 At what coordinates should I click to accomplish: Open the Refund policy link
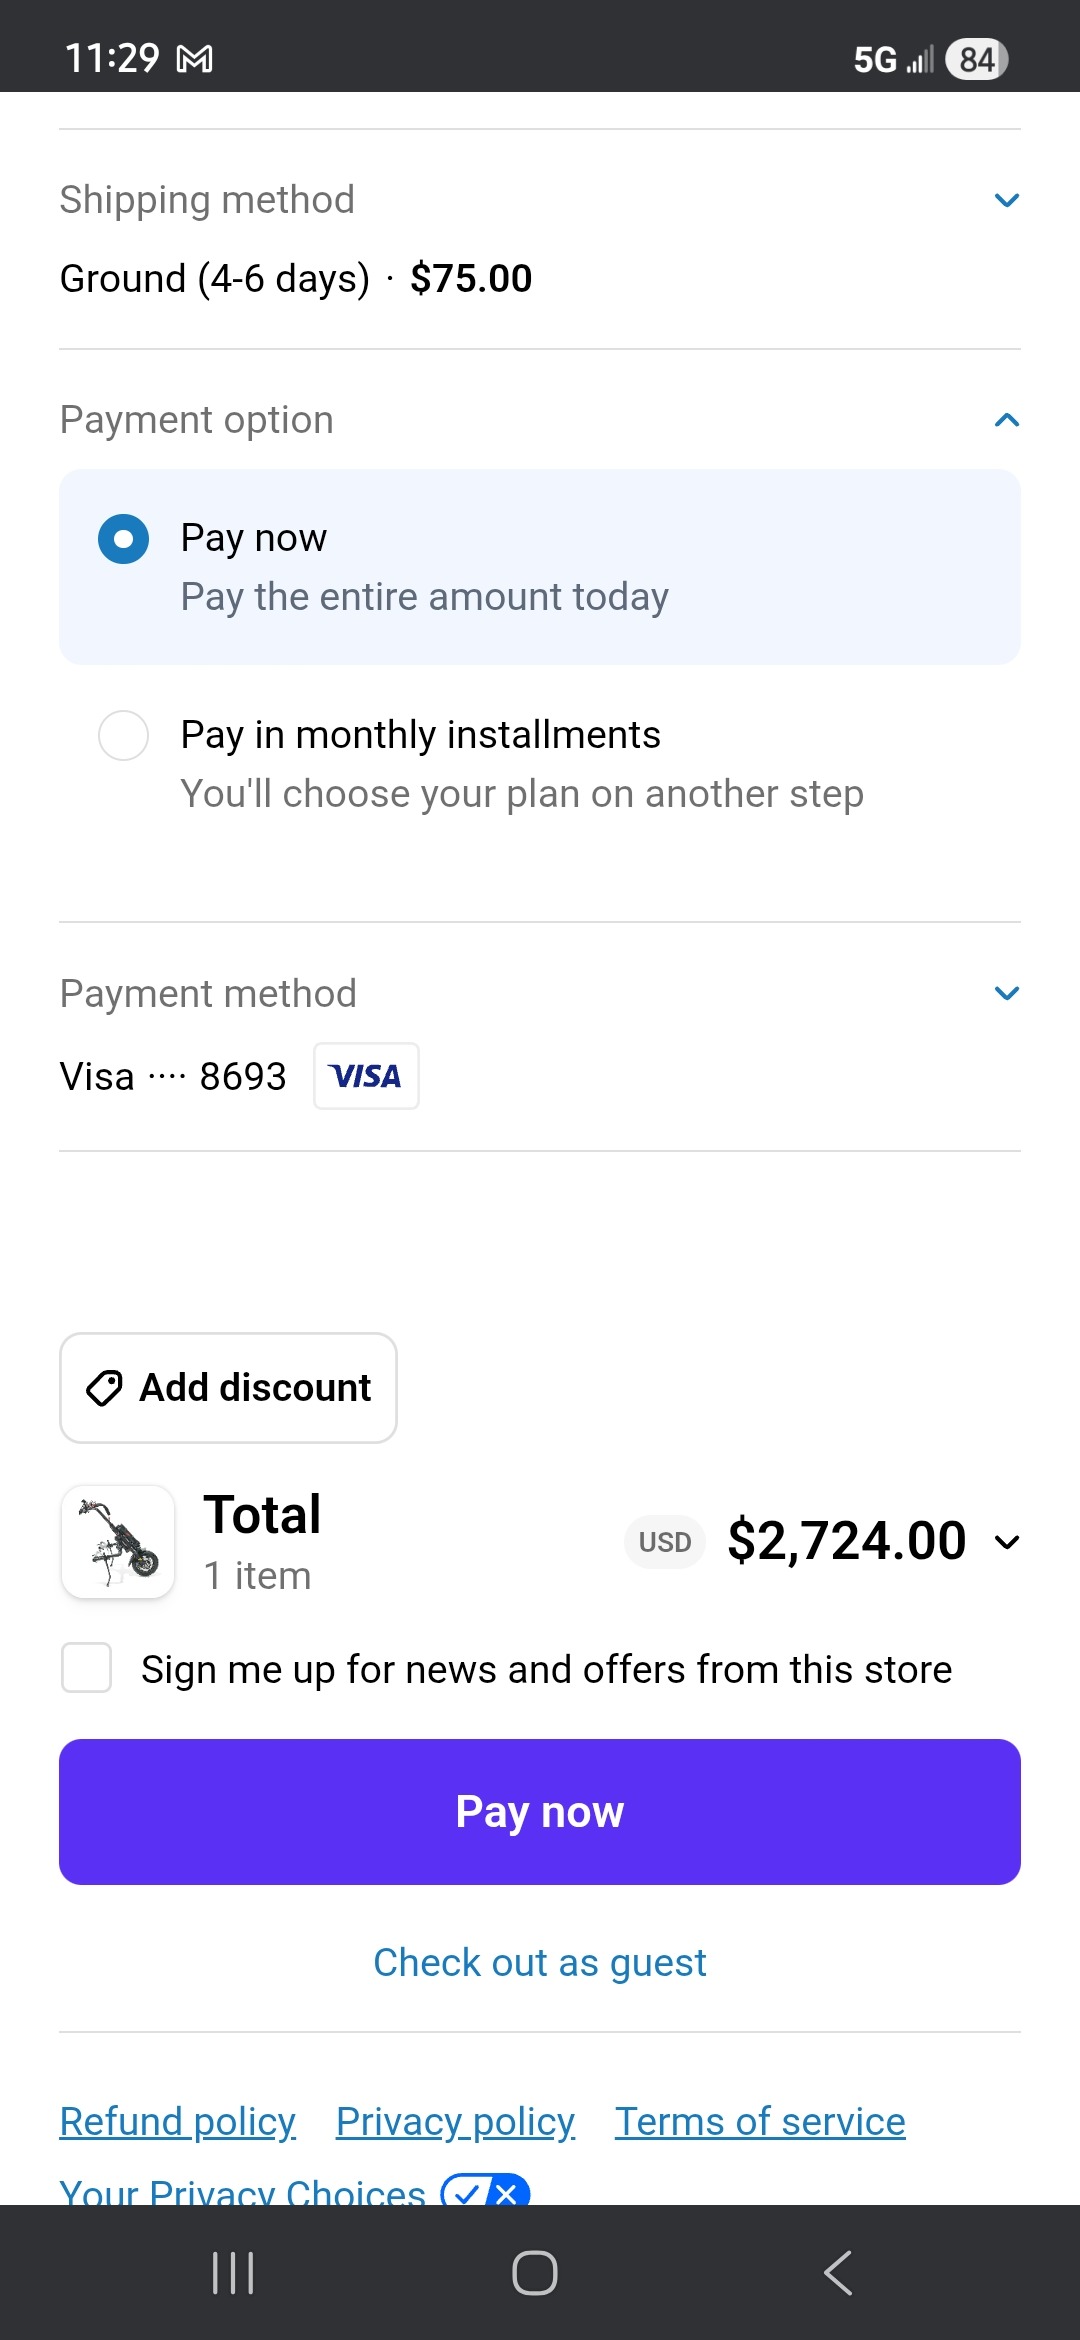(x=178, y=2121)
